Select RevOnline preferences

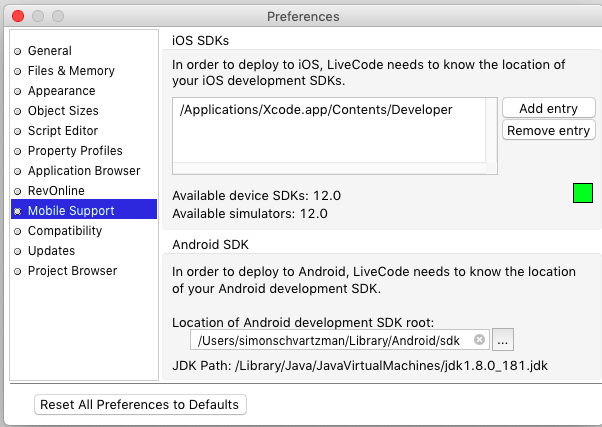(56, 191)
